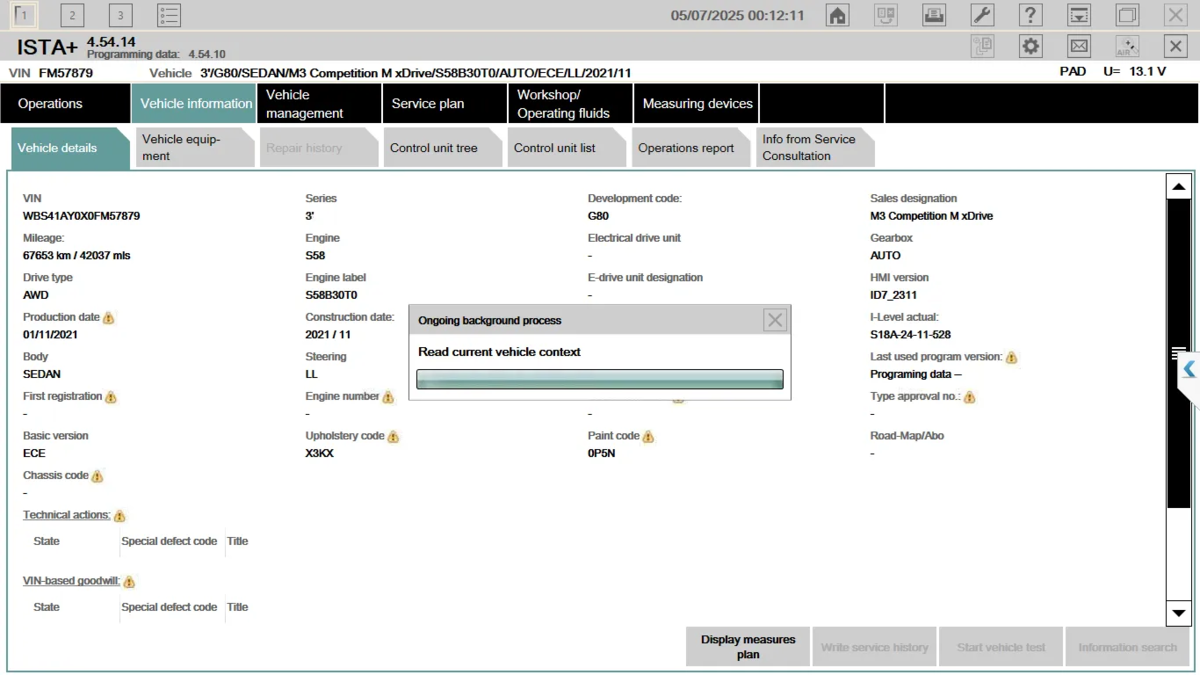1200x675 pixels.
Task: Click the envelope mail icon
Action: pos(1078,46)
